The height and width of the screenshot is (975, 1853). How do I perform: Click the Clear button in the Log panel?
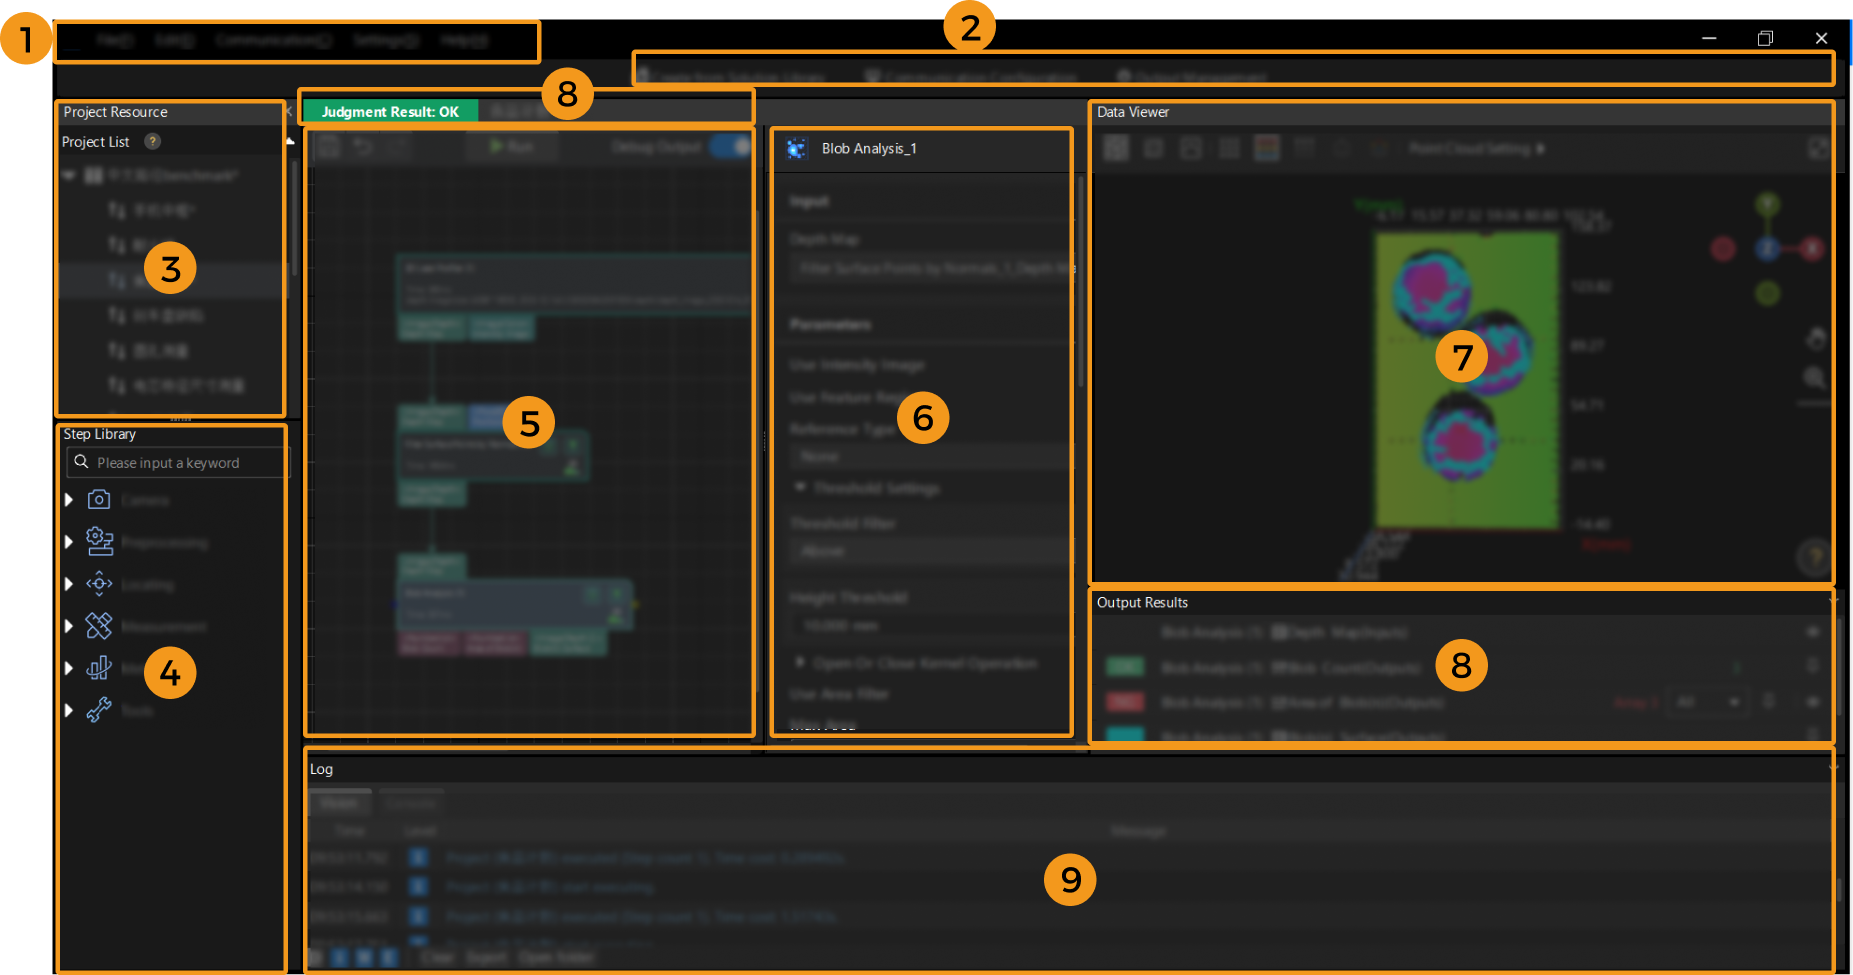coord(438,956)
